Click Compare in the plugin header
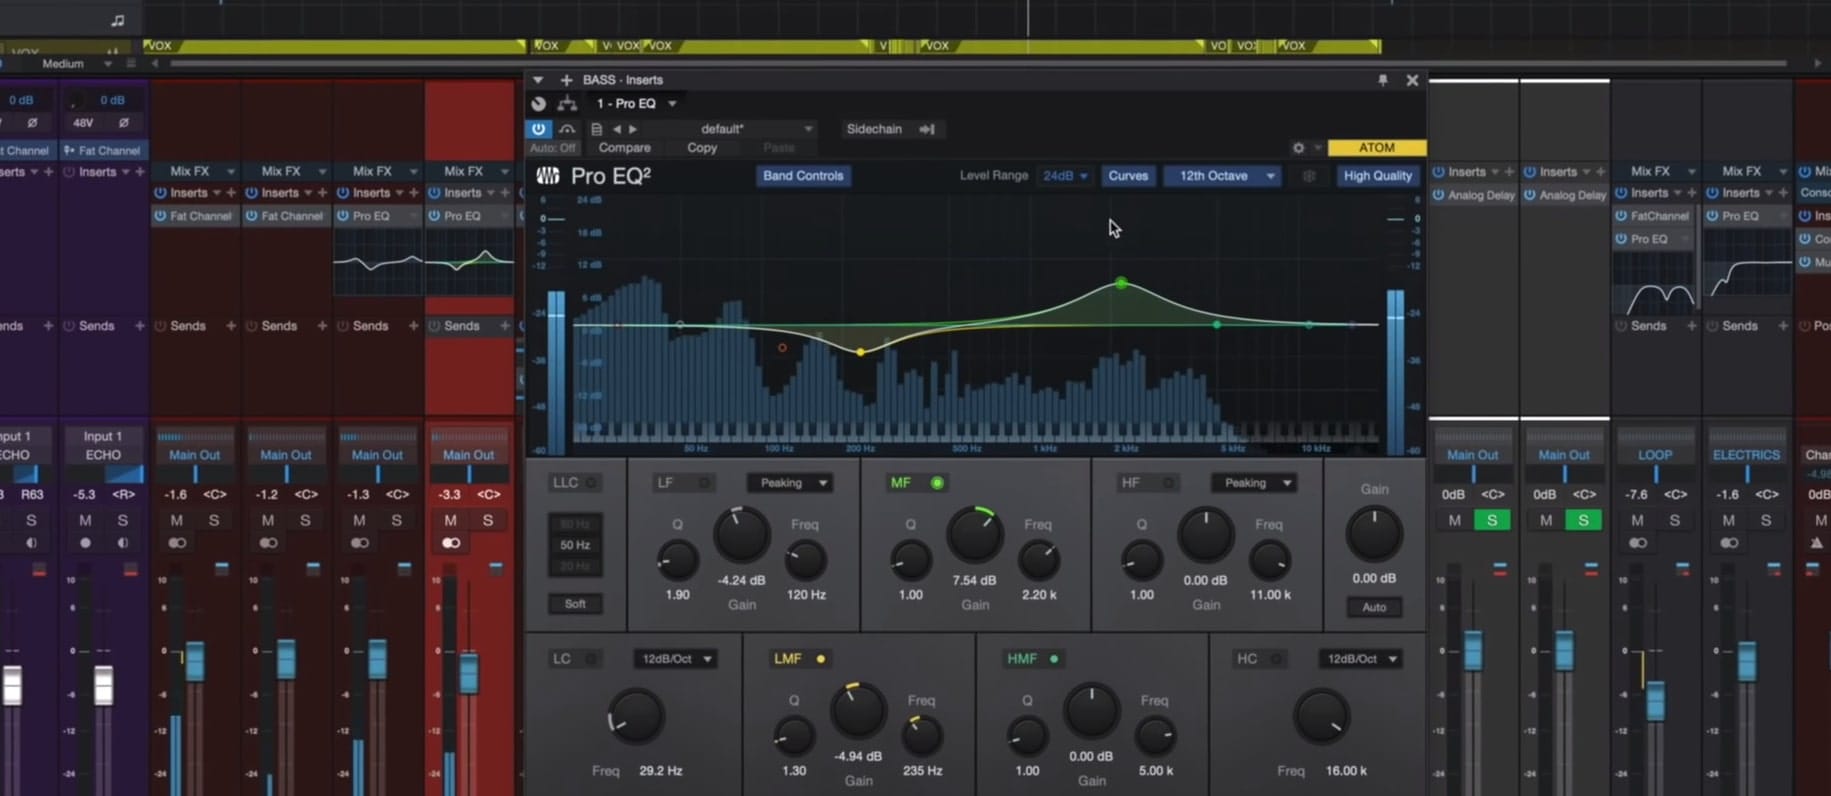Screen dimensions: 1831x796 pos(624,148)
